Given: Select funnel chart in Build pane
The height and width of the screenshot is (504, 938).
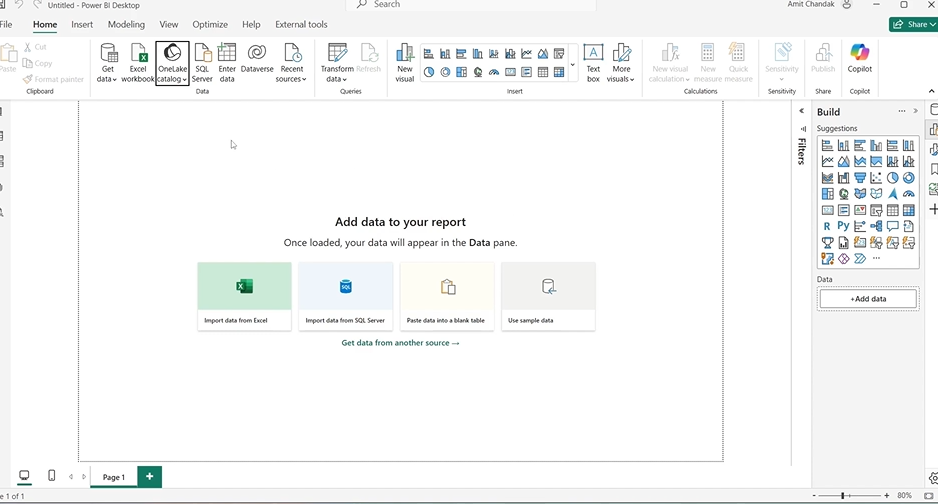Looking at the screenshot, I should point(860,178).
